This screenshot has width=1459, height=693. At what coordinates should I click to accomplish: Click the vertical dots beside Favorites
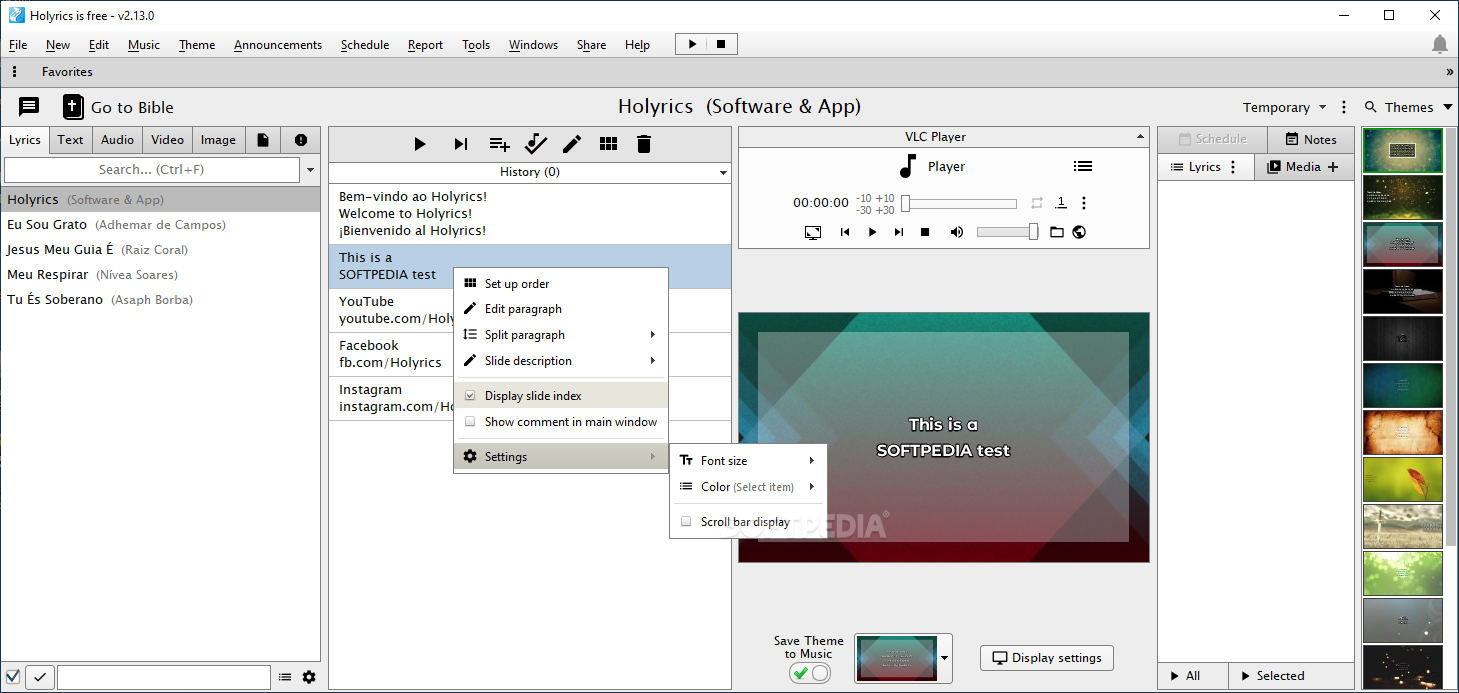(x=14, y=72)
